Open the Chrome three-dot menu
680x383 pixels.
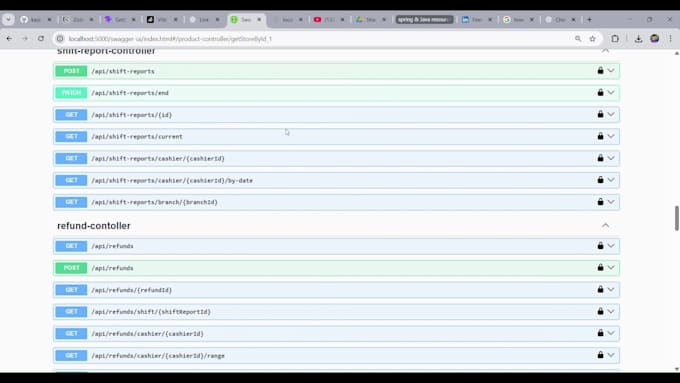pyautogui.click(x=671, y=39)
